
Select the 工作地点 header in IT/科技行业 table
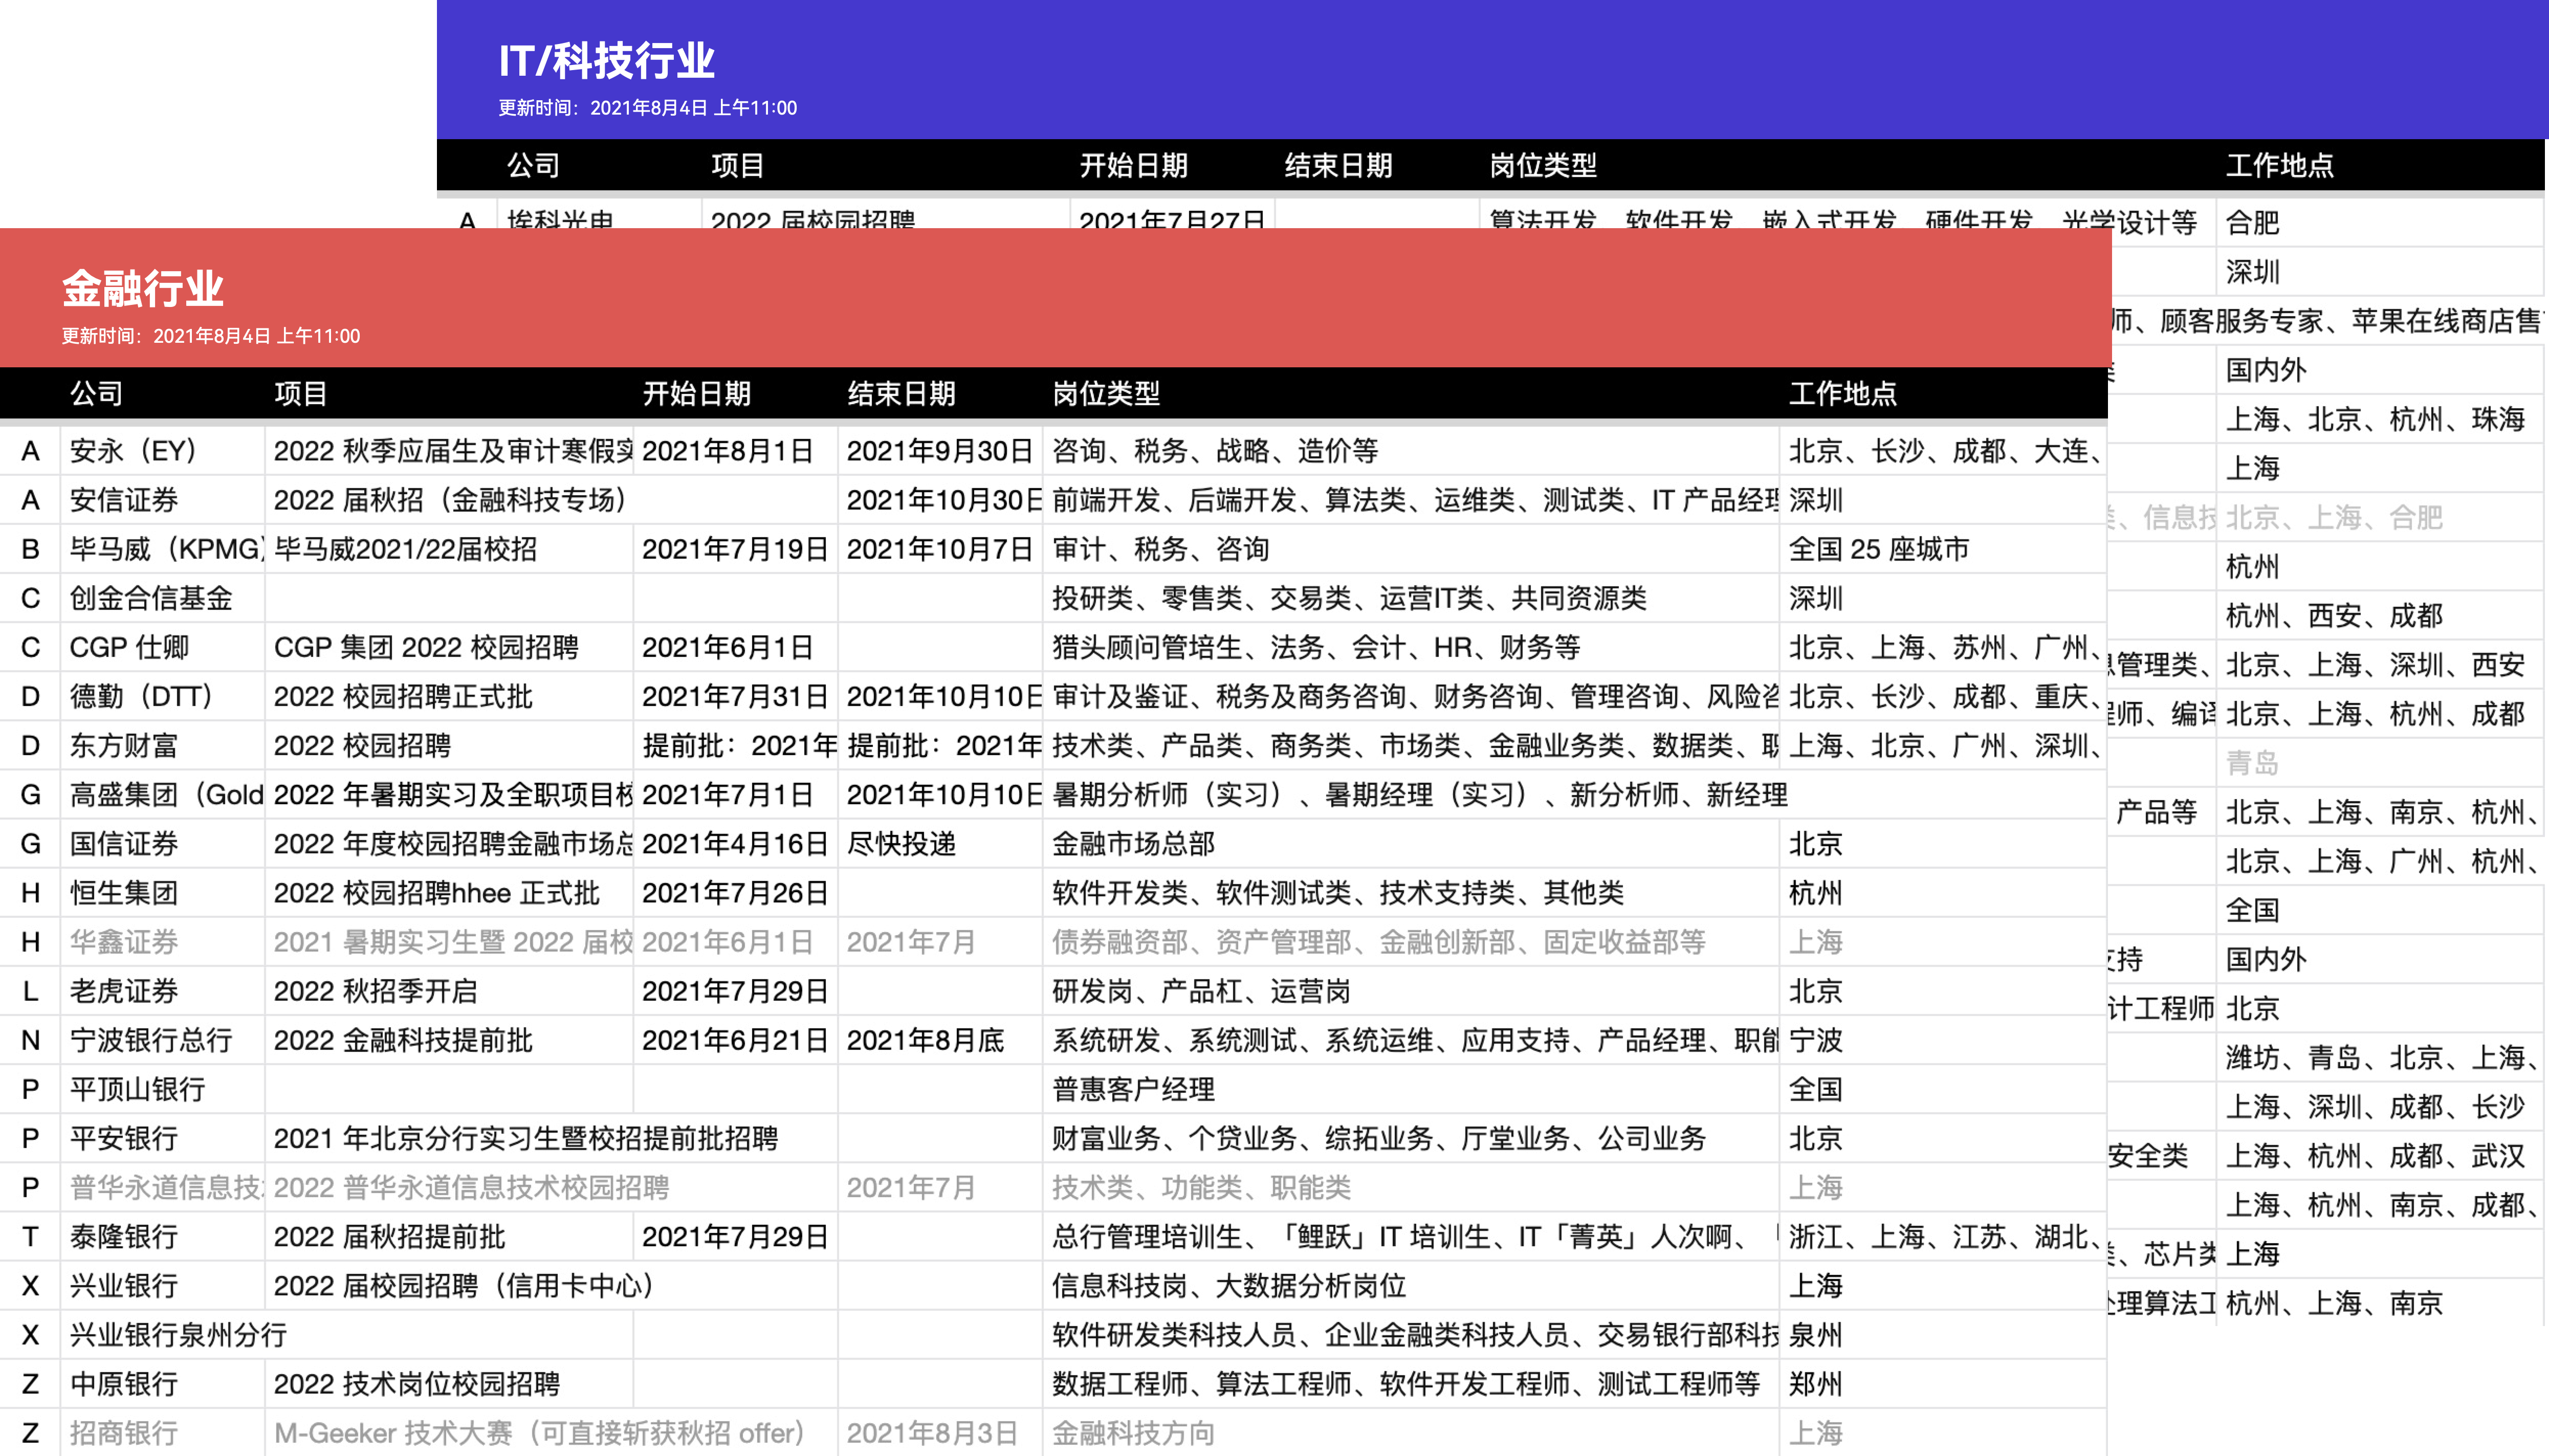click(x=2280, y=165)
